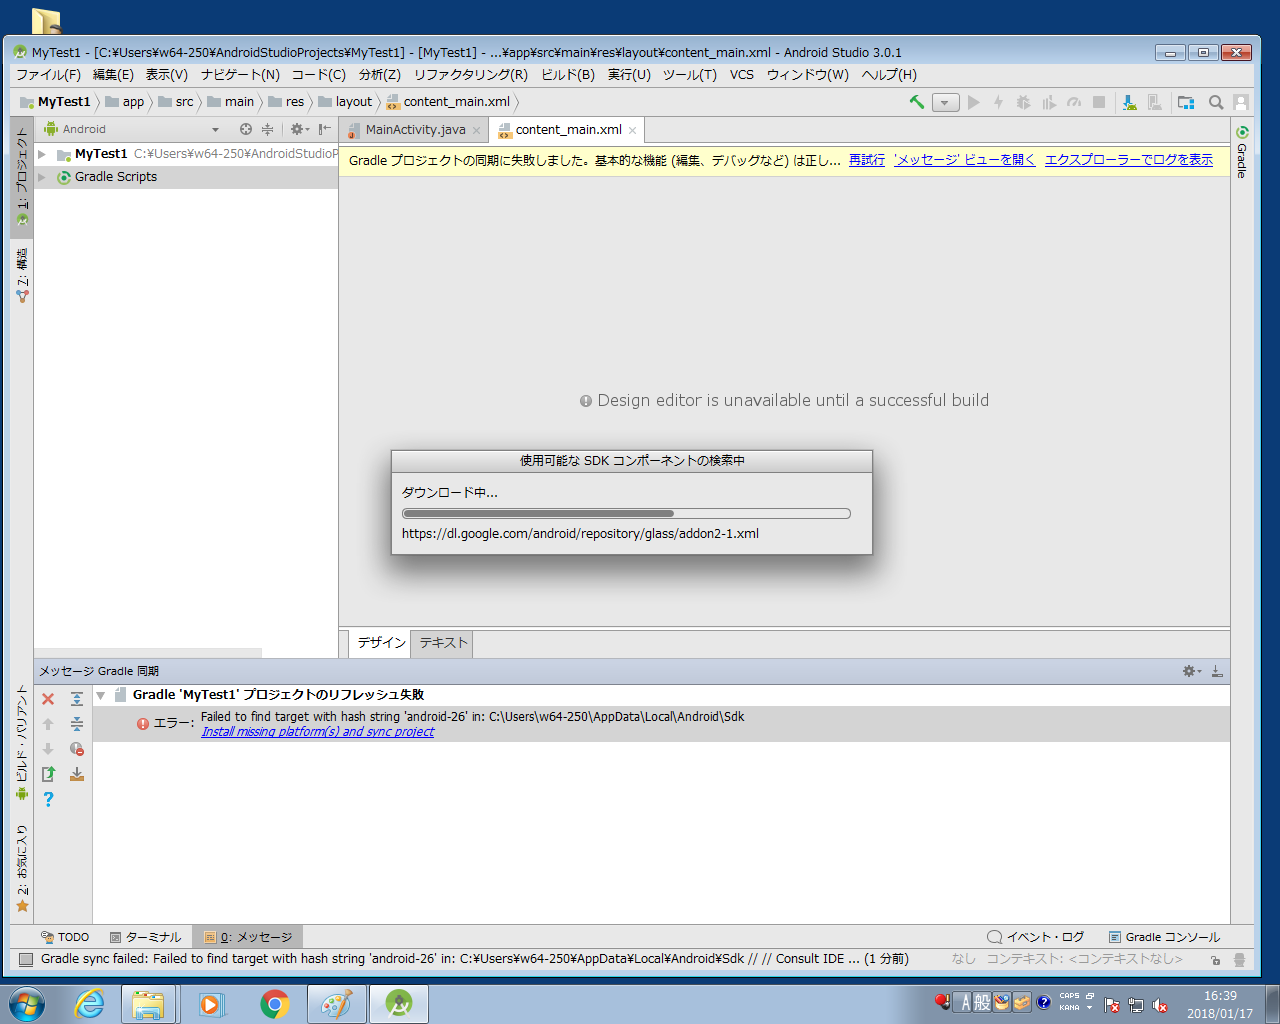Switch to テキスト tab in editor
Screen dimensions: 1280x1024
point(443,643)
